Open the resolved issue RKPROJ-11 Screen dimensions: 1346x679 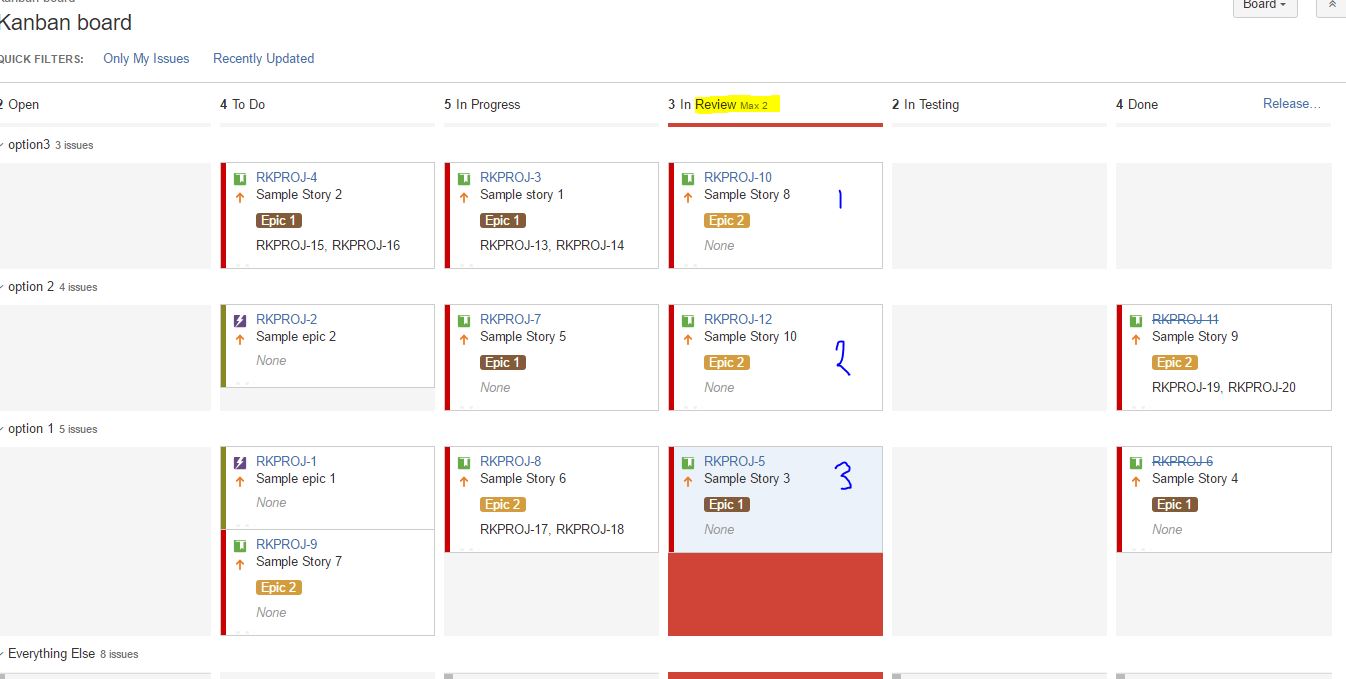1185,319
